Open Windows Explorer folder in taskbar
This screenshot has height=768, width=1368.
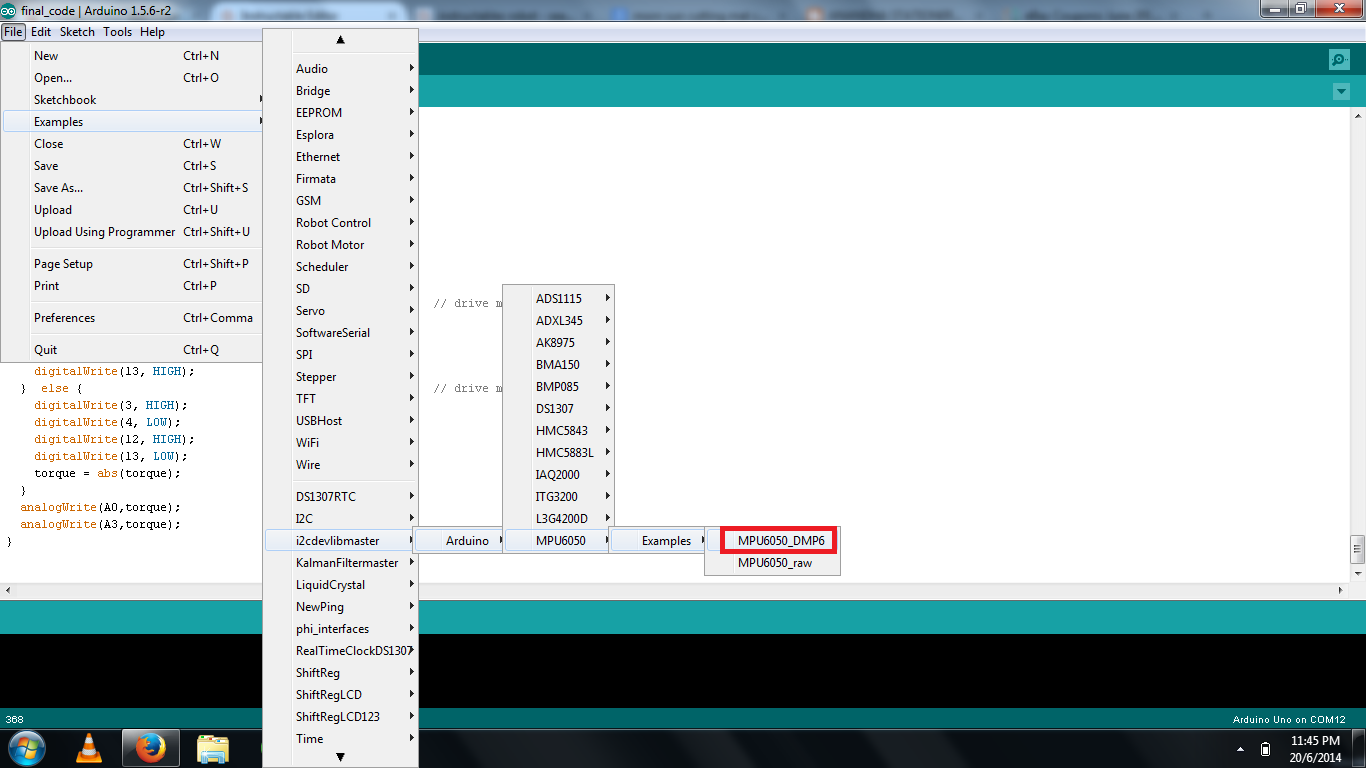click(x=213, y=747)
